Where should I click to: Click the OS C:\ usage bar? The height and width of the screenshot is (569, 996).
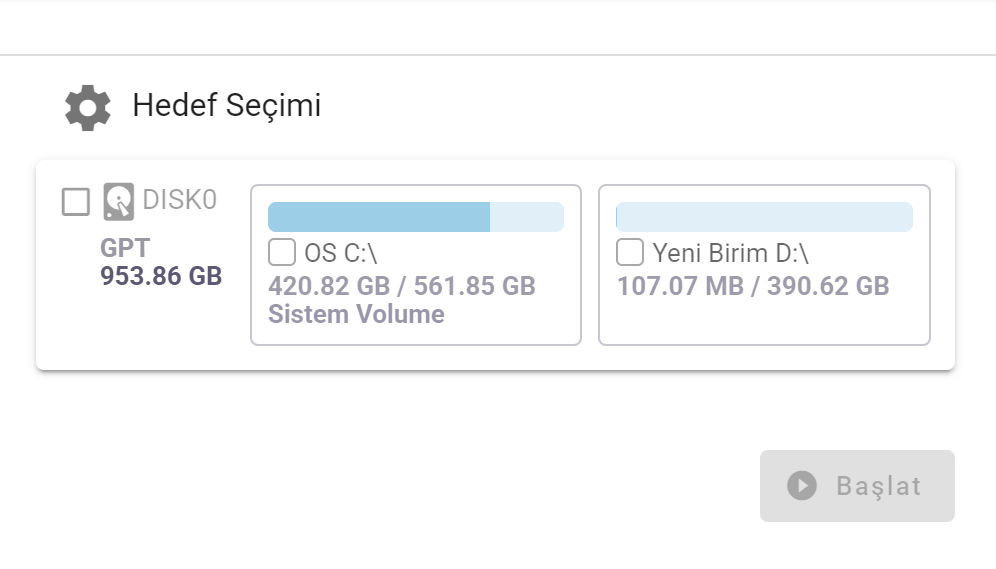click(415, 217)
